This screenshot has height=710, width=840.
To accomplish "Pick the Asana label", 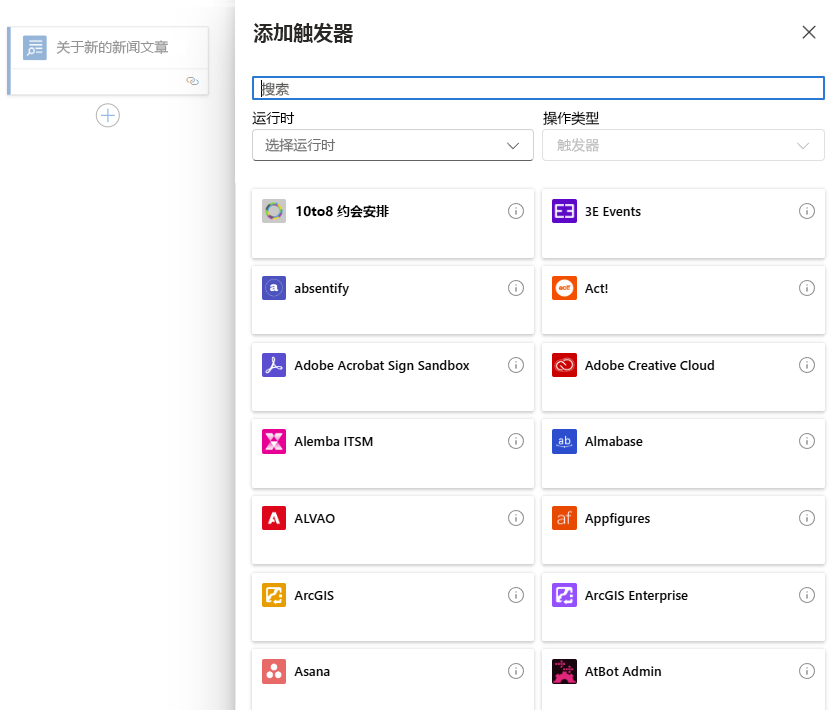I will (312, 672).
